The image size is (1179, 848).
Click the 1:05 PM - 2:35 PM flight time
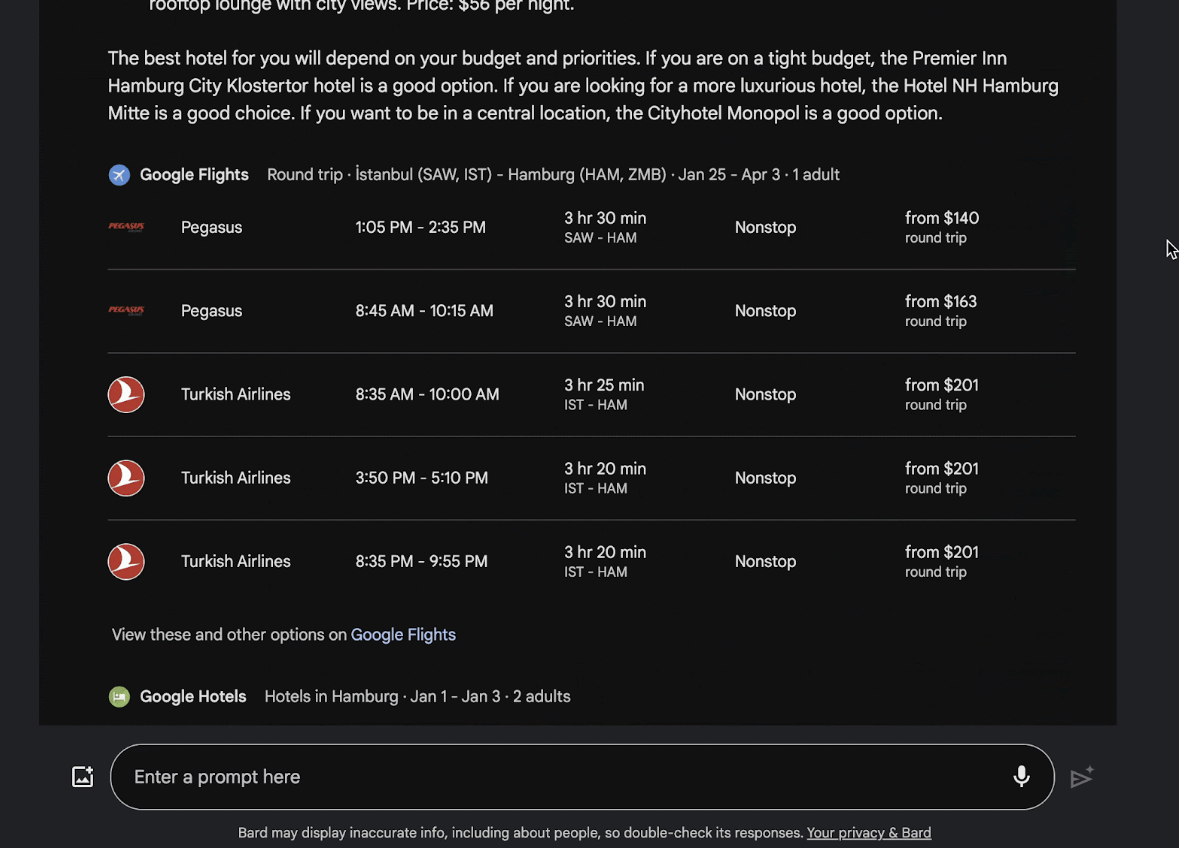click(x=420, y=227)
